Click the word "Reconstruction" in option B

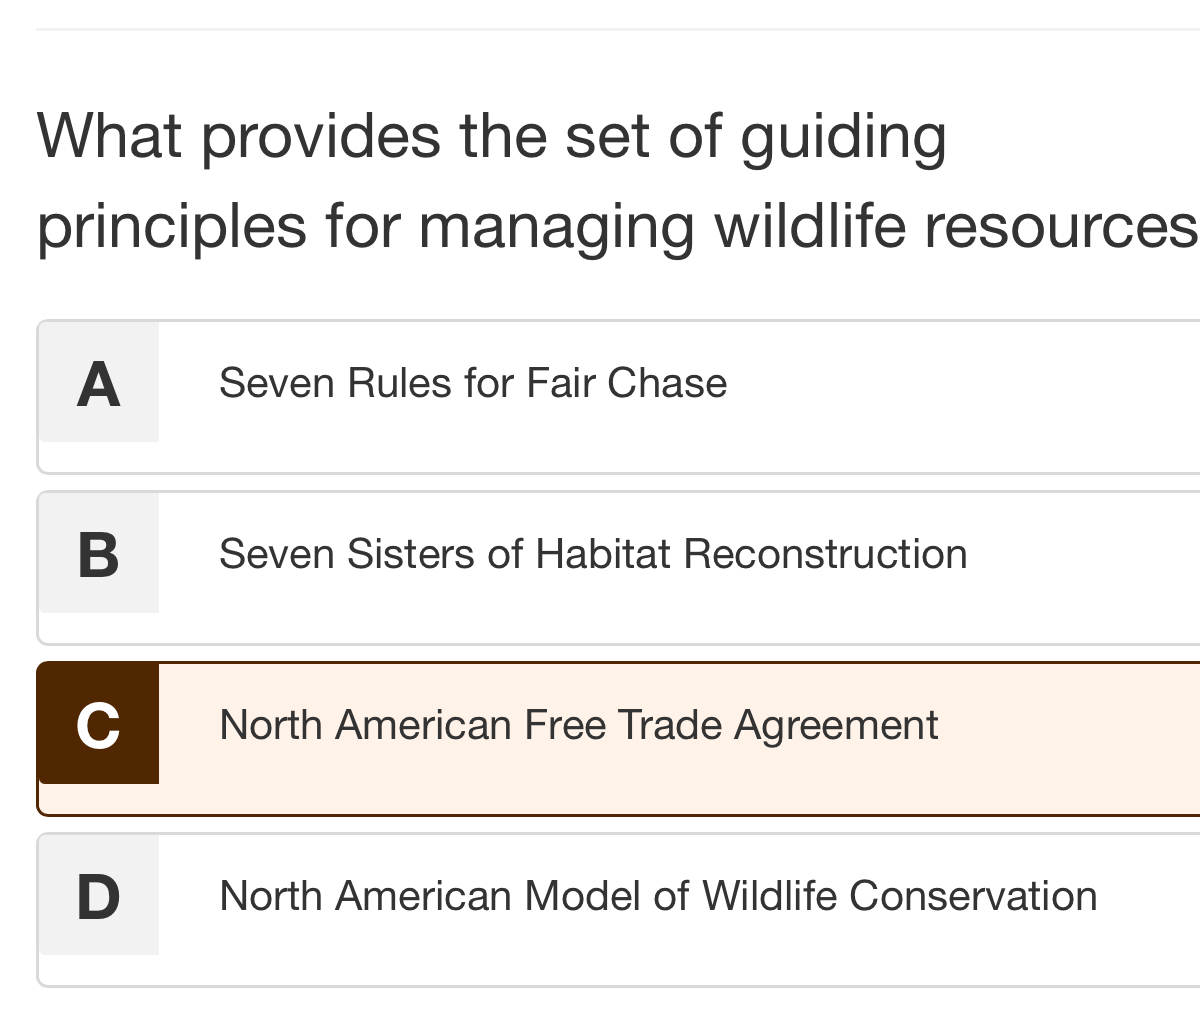(825, 554)
